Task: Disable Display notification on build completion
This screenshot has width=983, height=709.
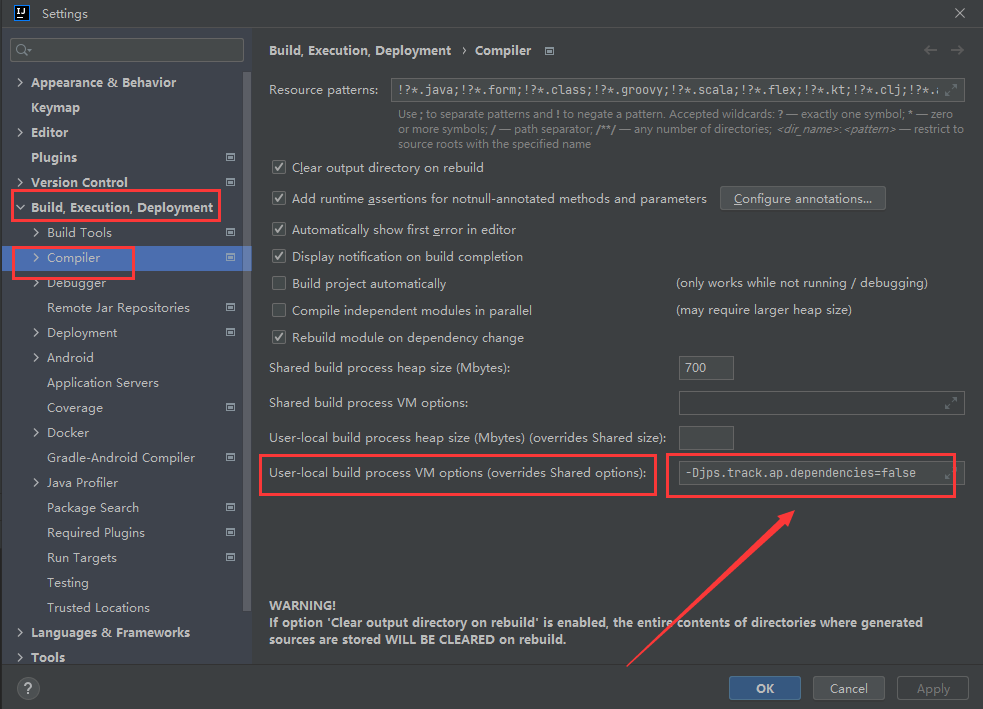Action: (278, 256)
